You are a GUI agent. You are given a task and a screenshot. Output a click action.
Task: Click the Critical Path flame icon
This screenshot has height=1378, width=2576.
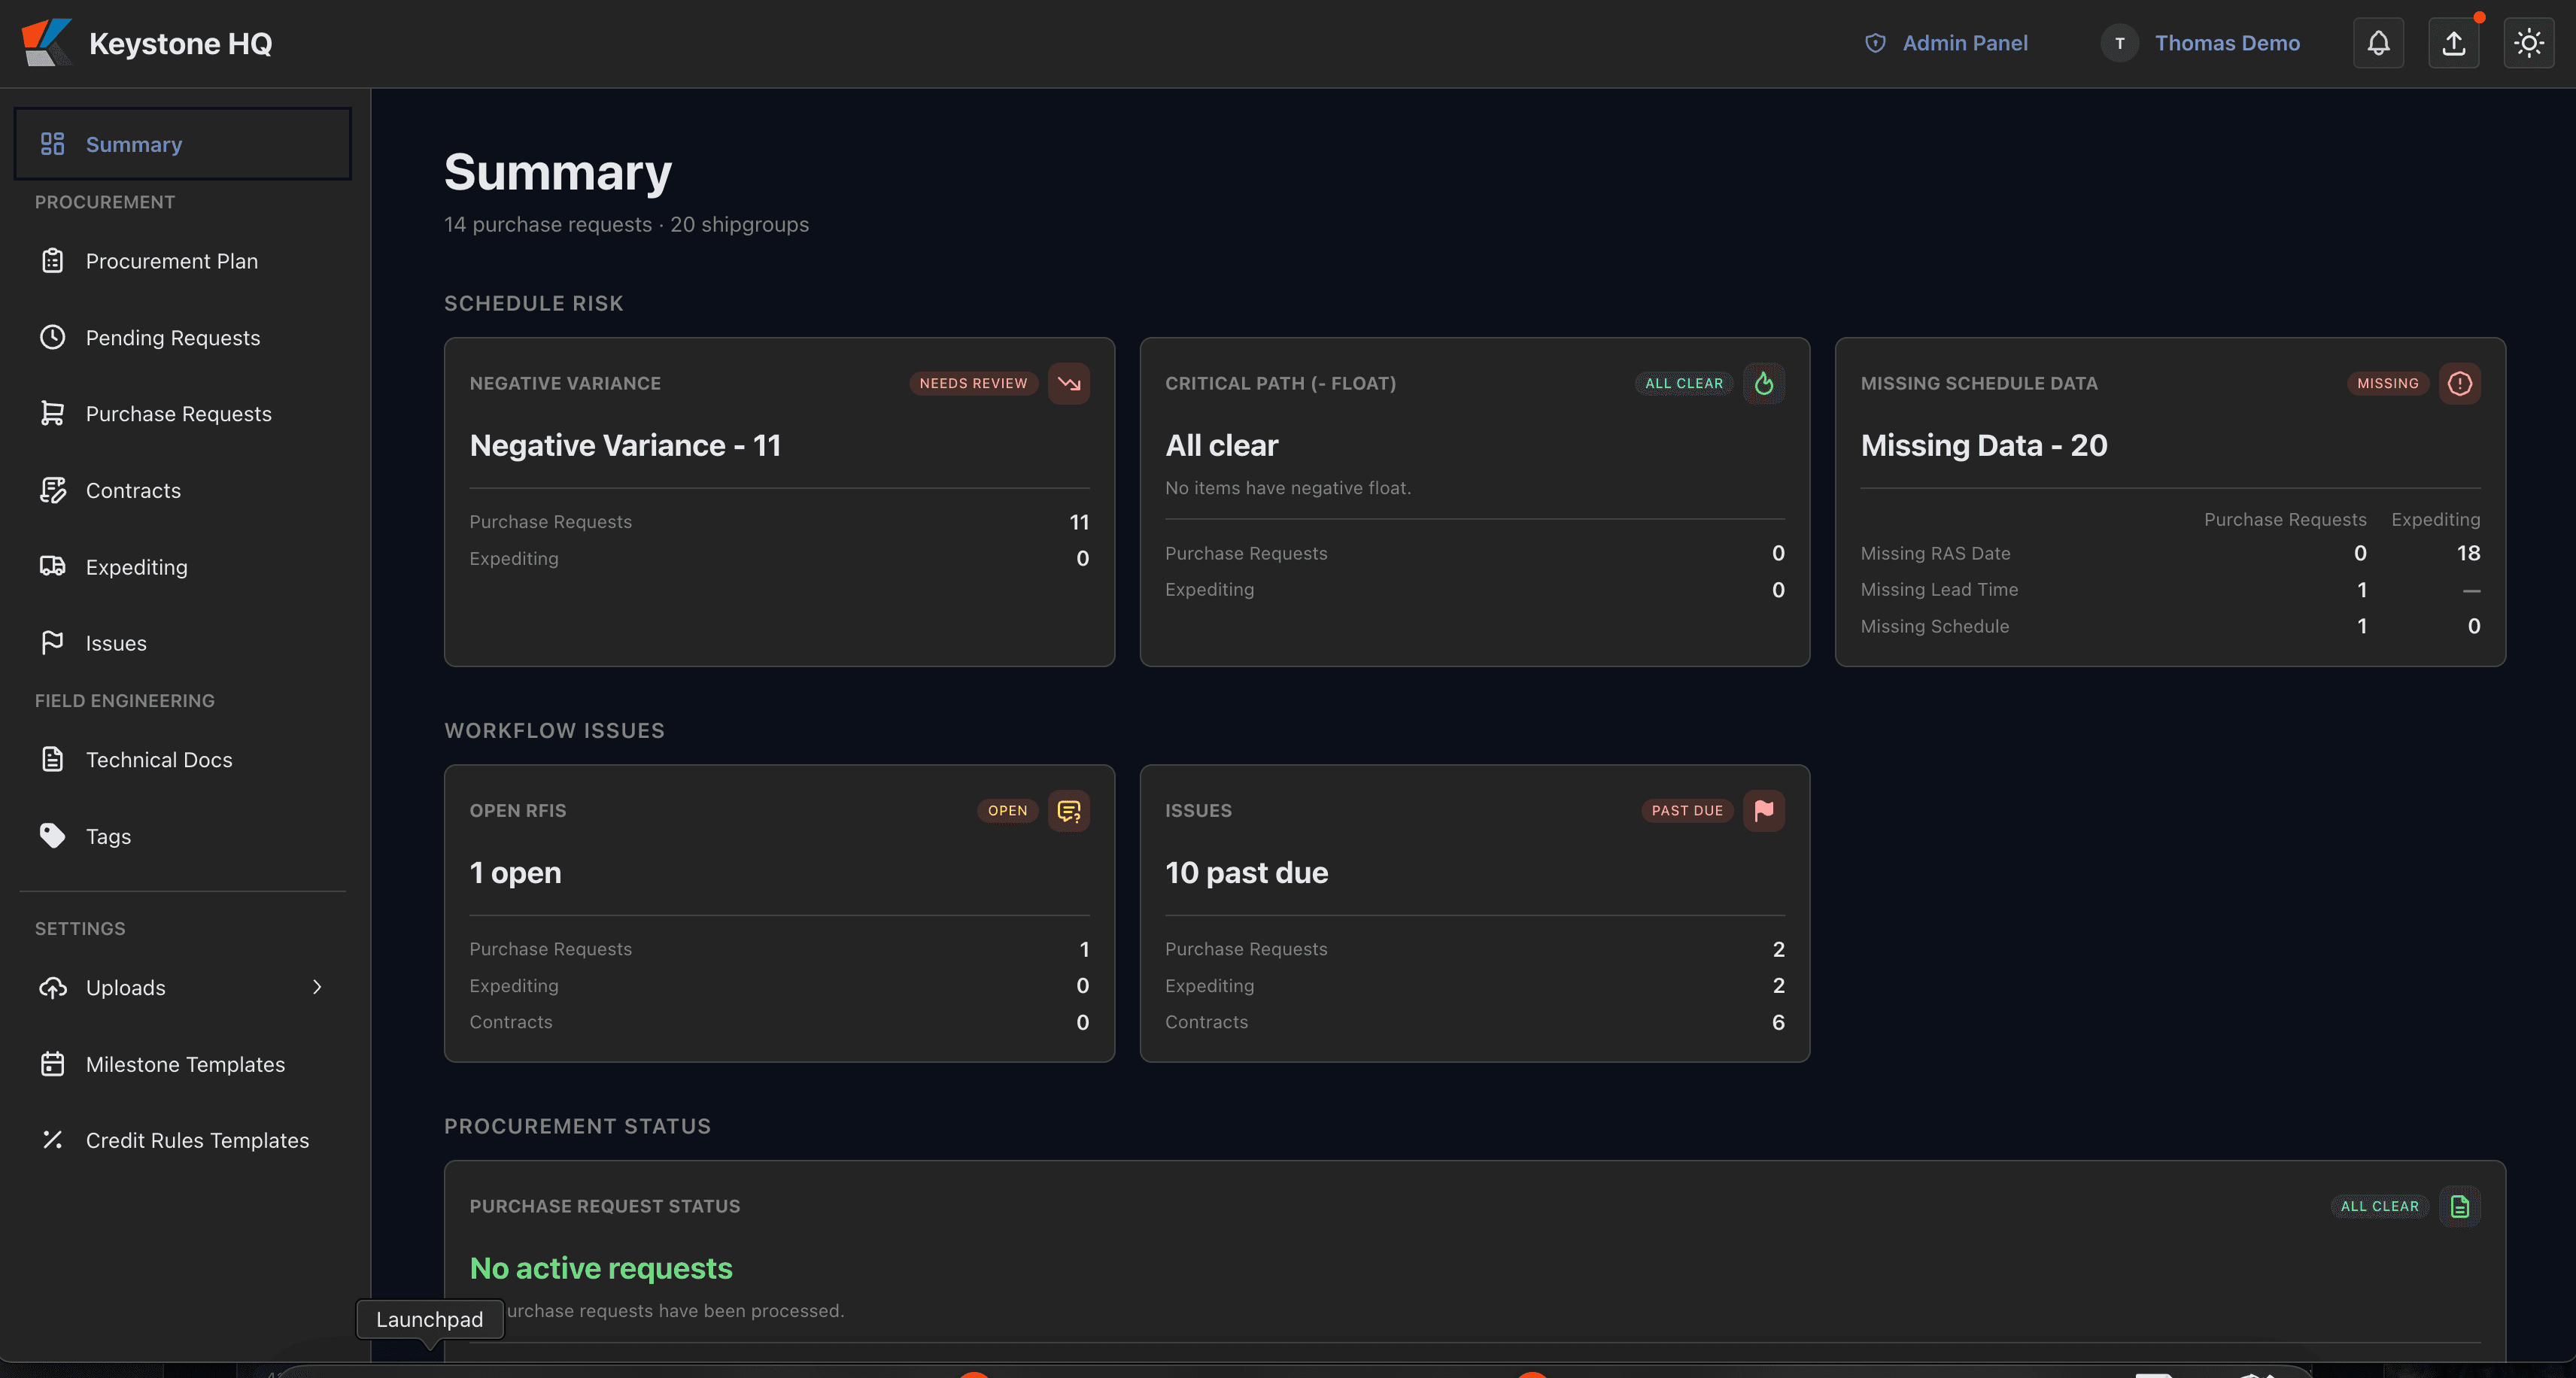click(x=1764, y=383)
